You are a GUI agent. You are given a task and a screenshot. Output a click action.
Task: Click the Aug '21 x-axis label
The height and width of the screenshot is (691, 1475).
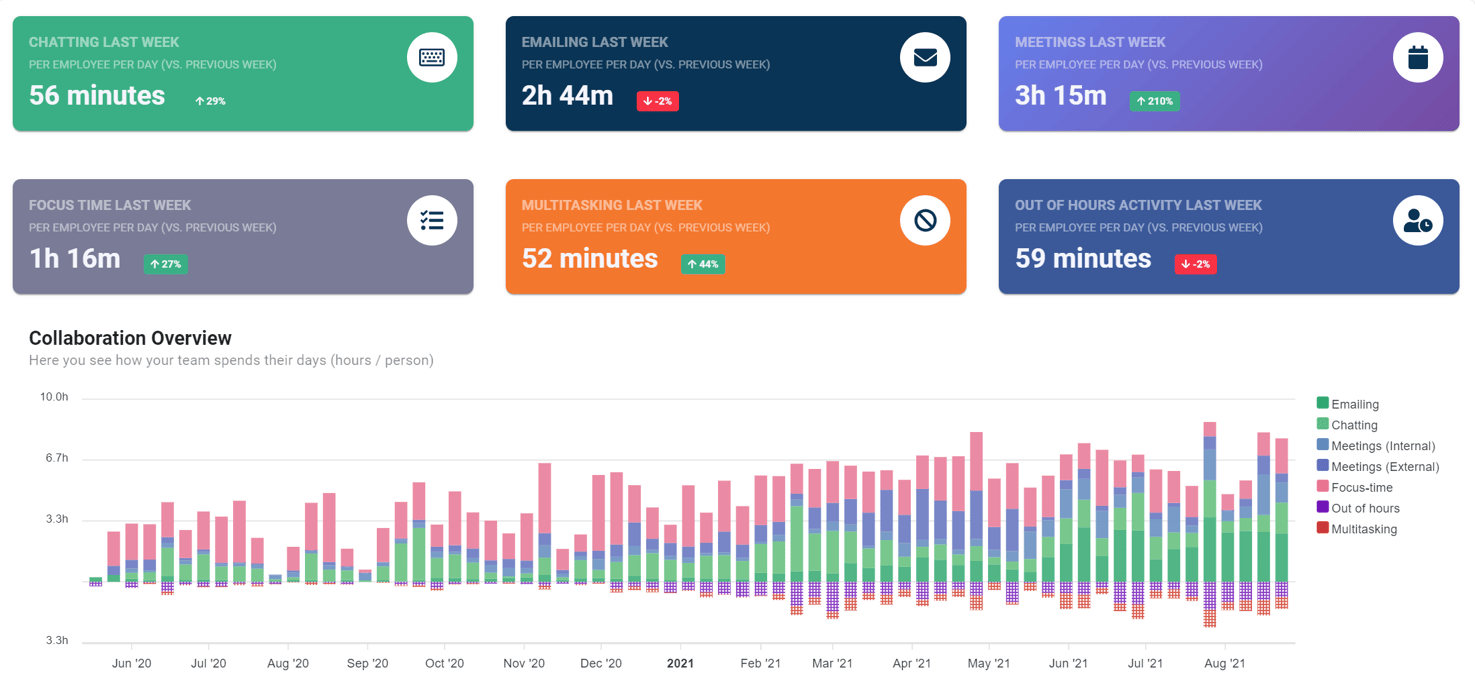pos(1224,664)
